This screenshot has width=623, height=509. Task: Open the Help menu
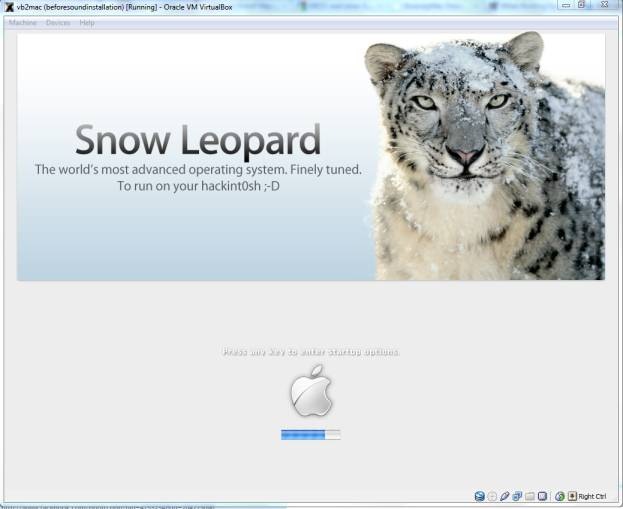pyautogui.click(x=87, y=23)
